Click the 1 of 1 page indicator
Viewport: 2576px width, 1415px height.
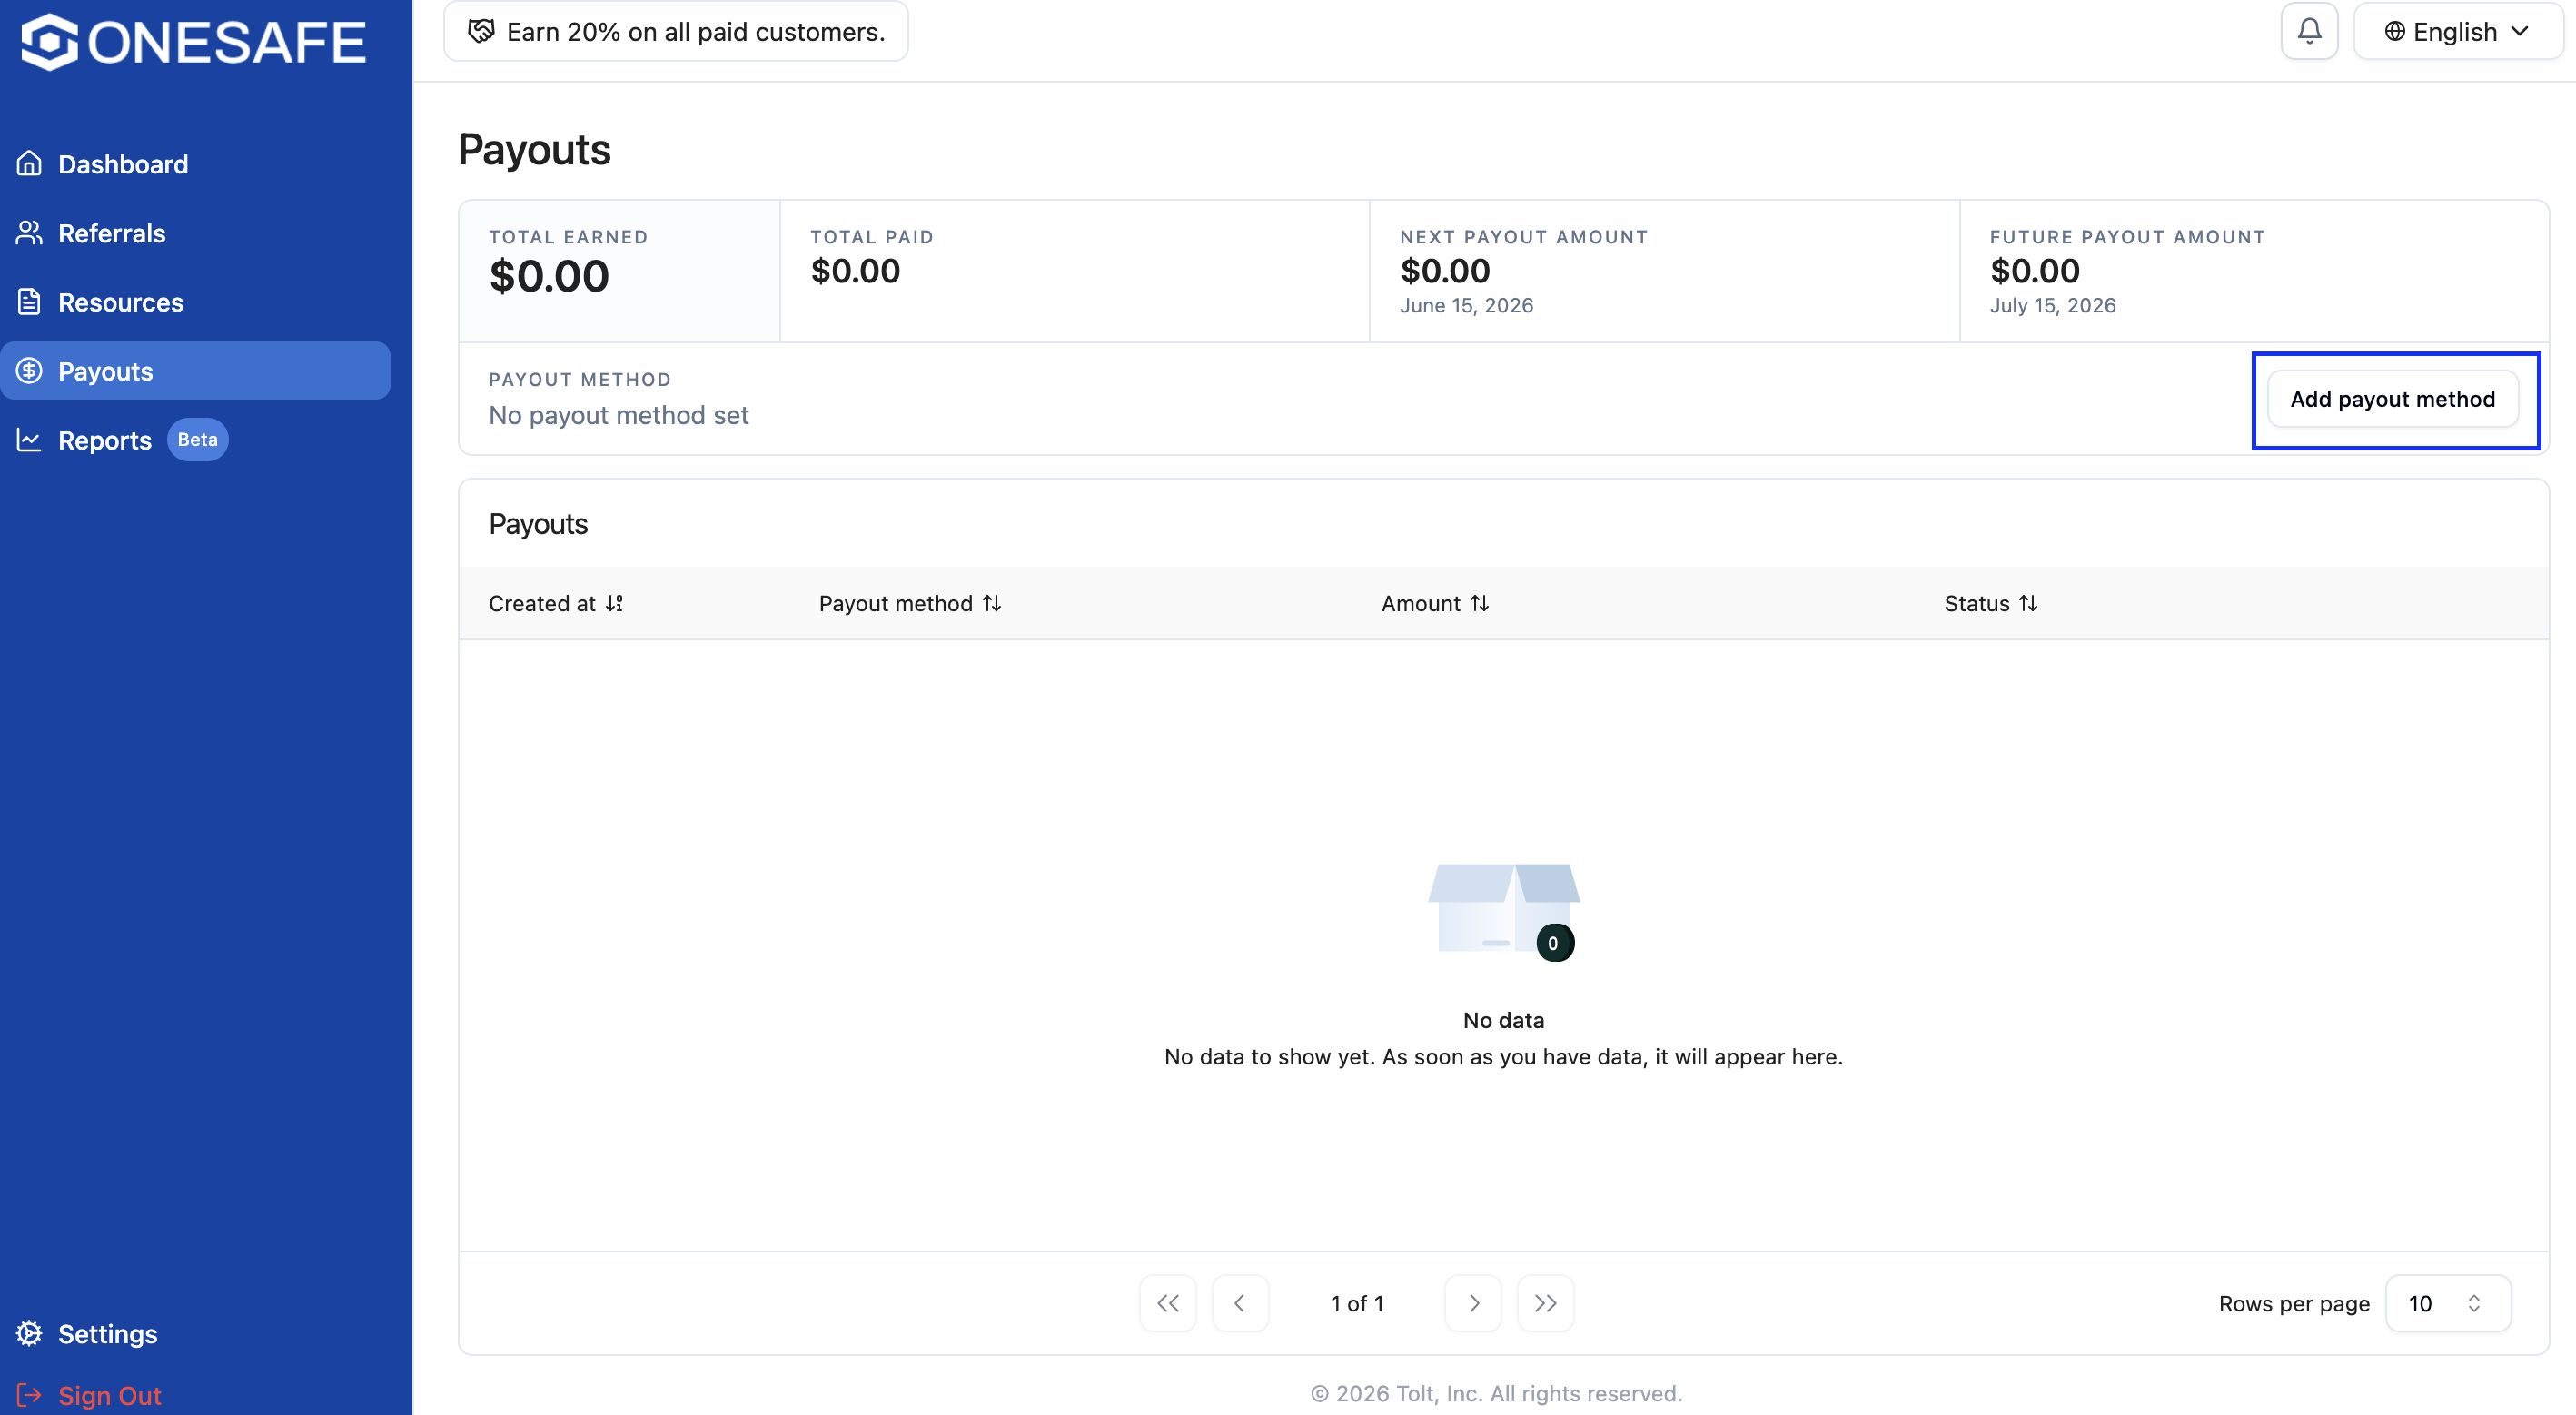[x=1357, y=1303]
